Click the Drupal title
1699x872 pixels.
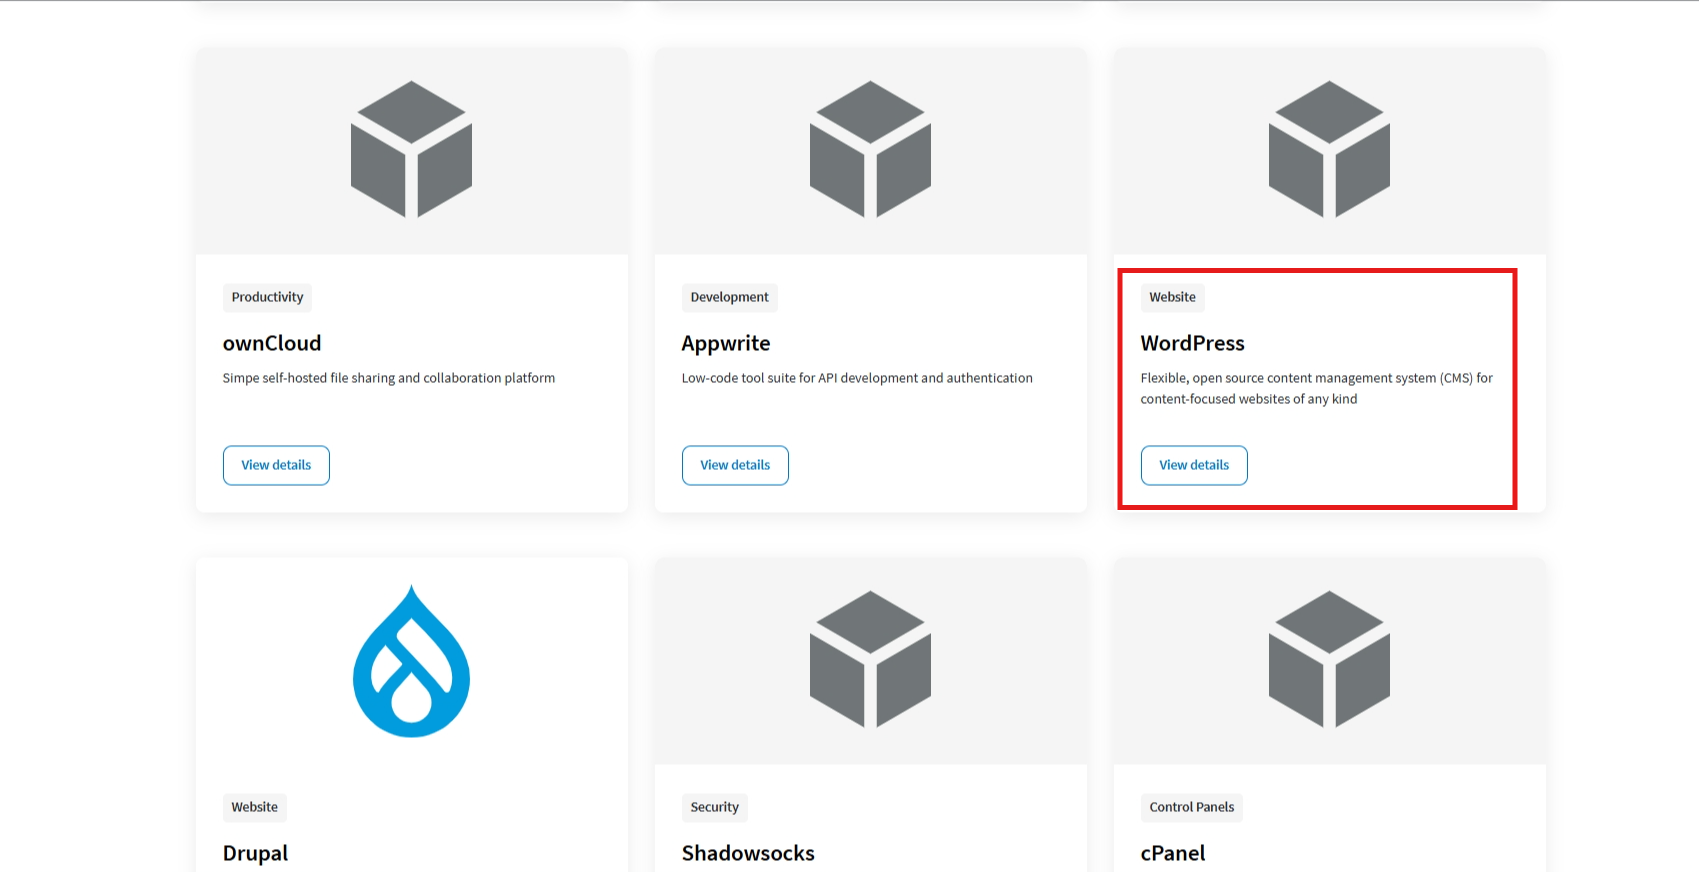pos(255,853)
